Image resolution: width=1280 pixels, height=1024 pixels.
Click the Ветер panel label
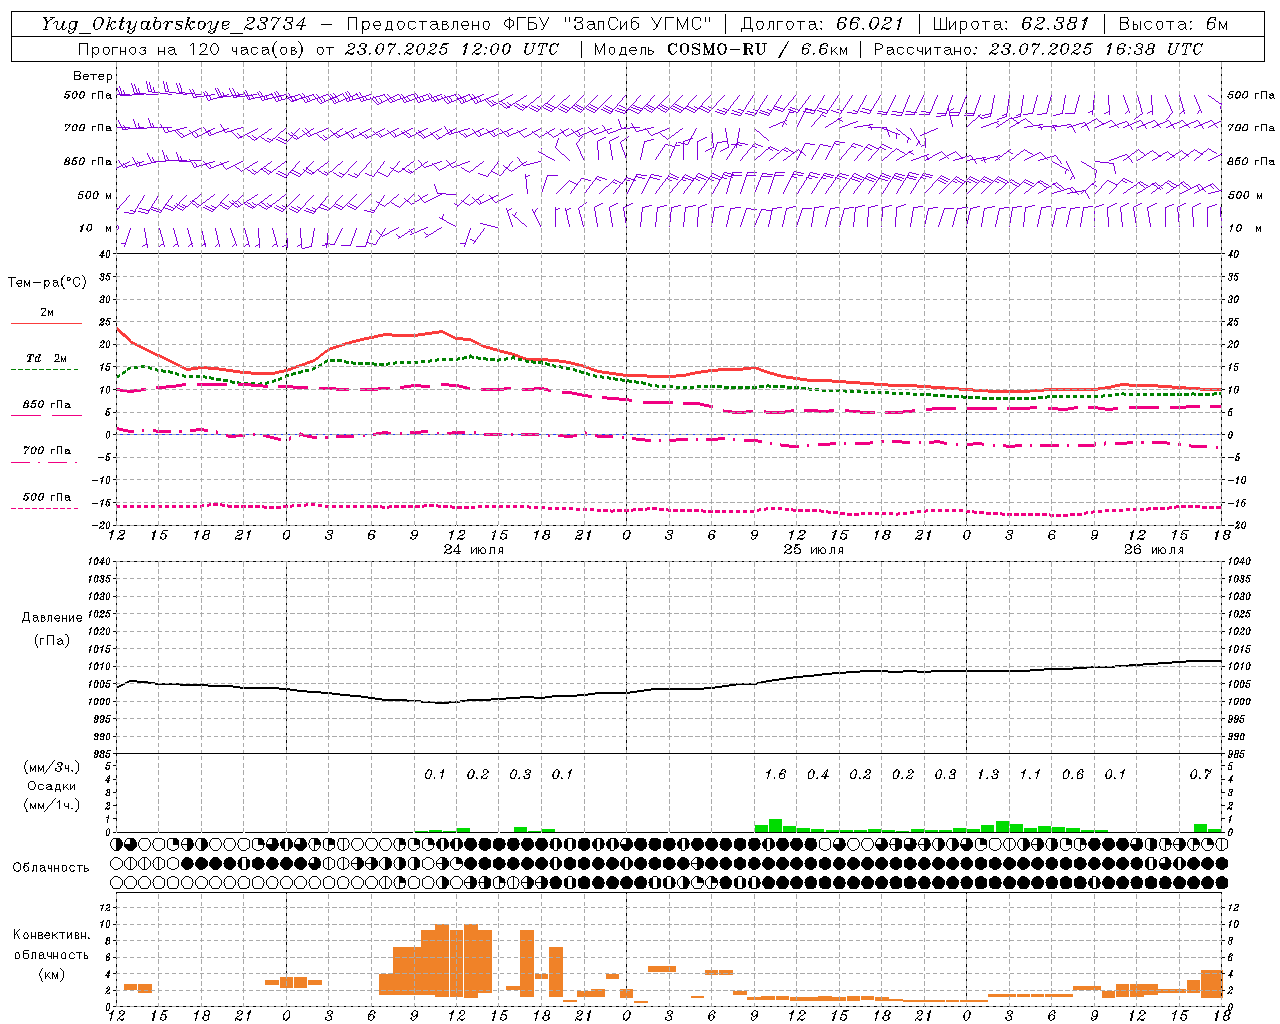(93, 76)
